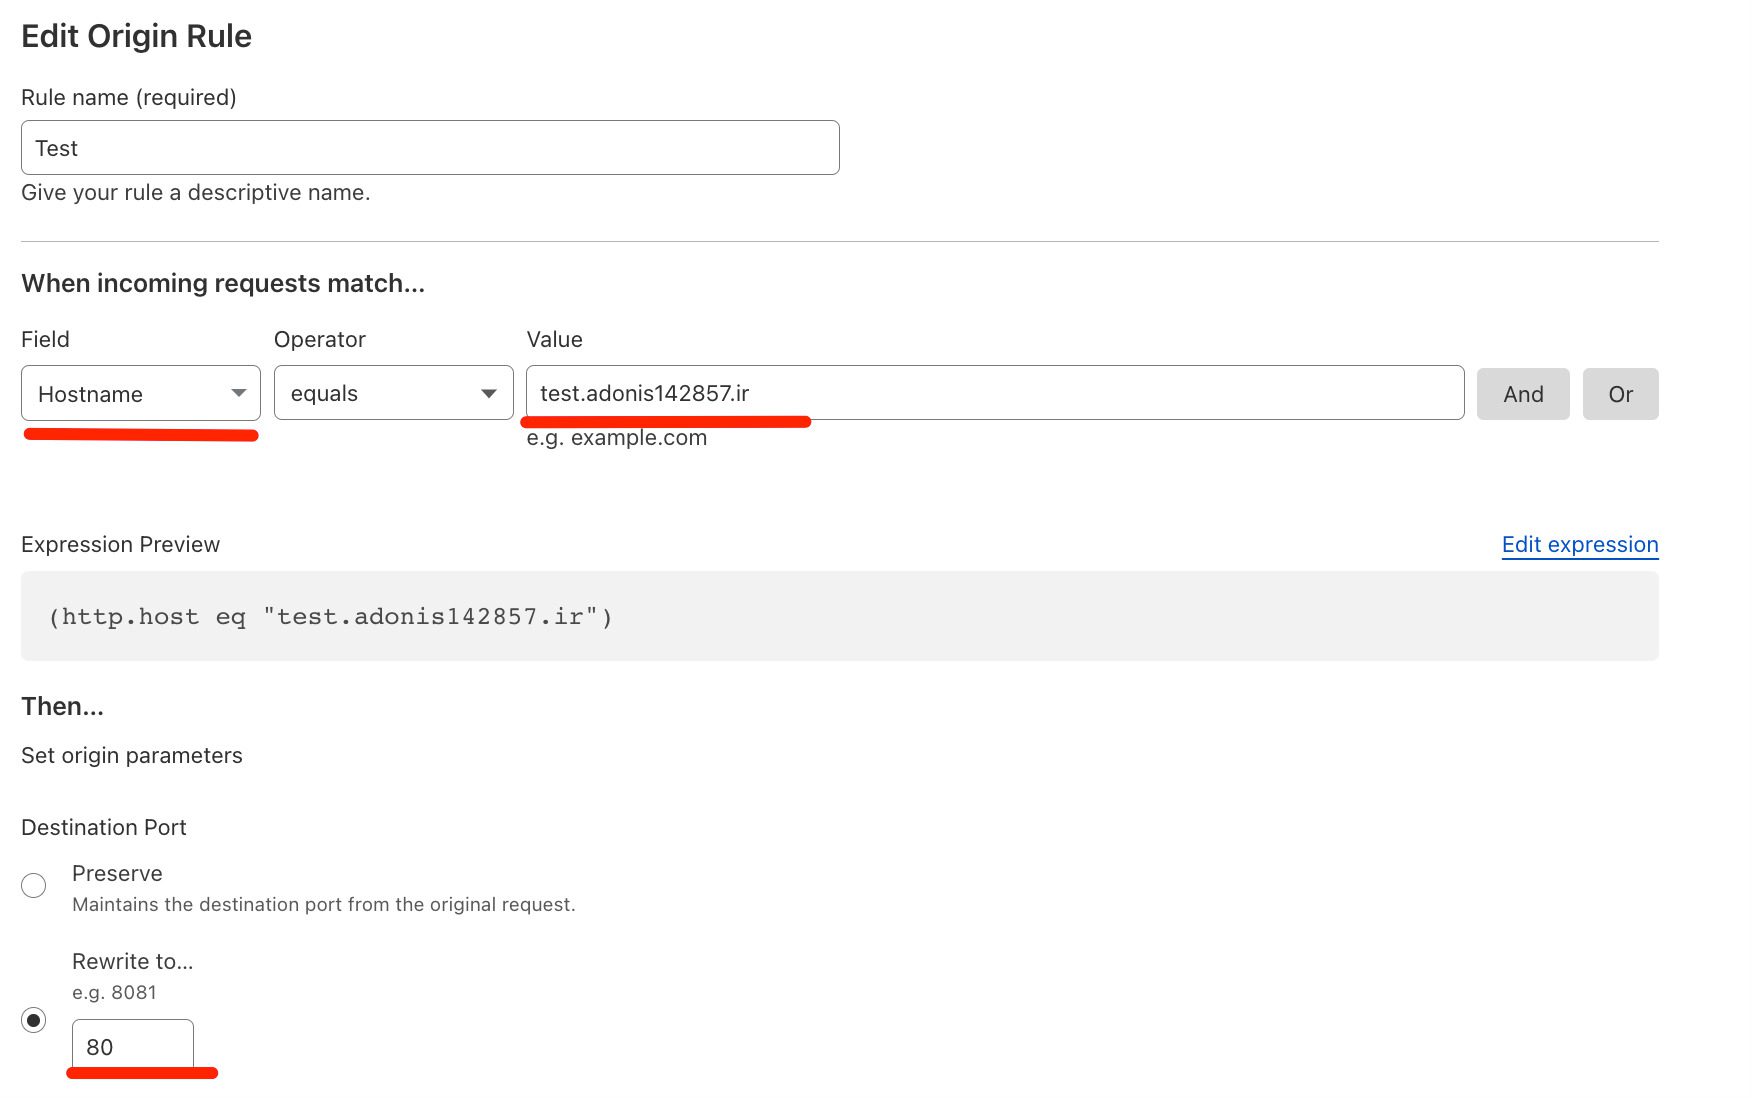
Task: Select the Preserve destination port radio button
Action: click(34, 886)
